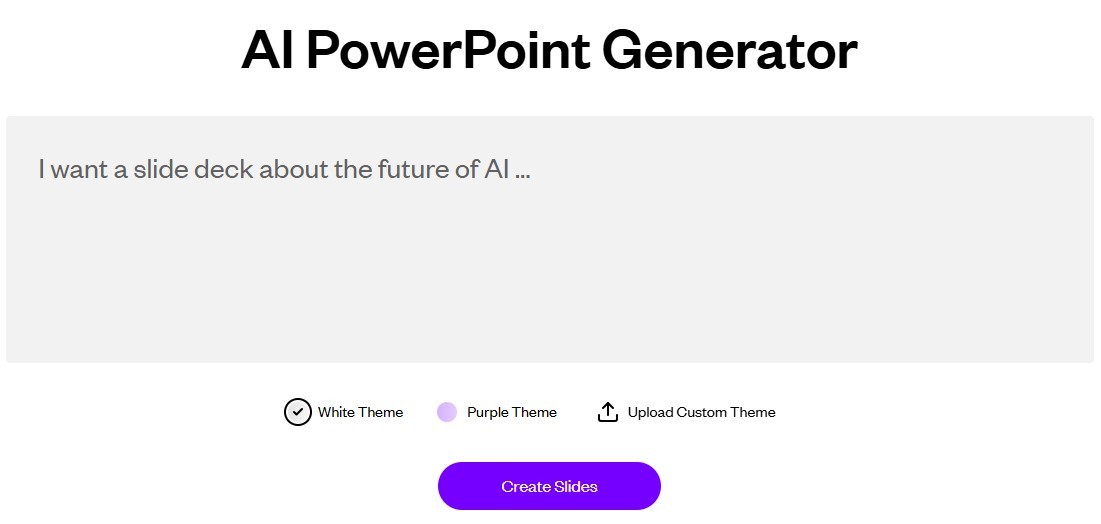Click the letters AI at the title start
The width and height of the screenshot is (1101, 524).
[x=267, y=51]
